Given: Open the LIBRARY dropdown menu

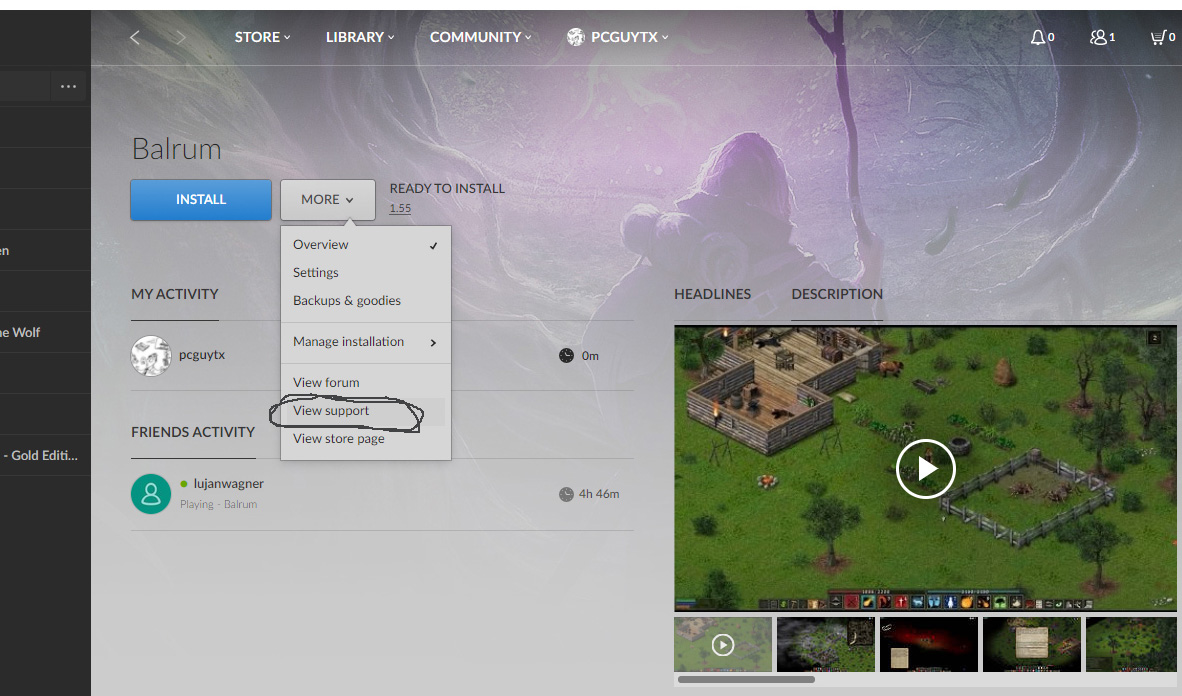Looking at the screenshot, I should 360,37.
